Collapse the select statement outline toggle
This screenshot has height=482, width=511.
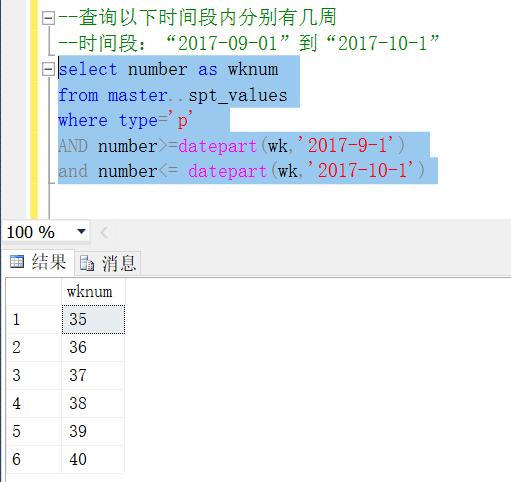click(x=48, y=69)
